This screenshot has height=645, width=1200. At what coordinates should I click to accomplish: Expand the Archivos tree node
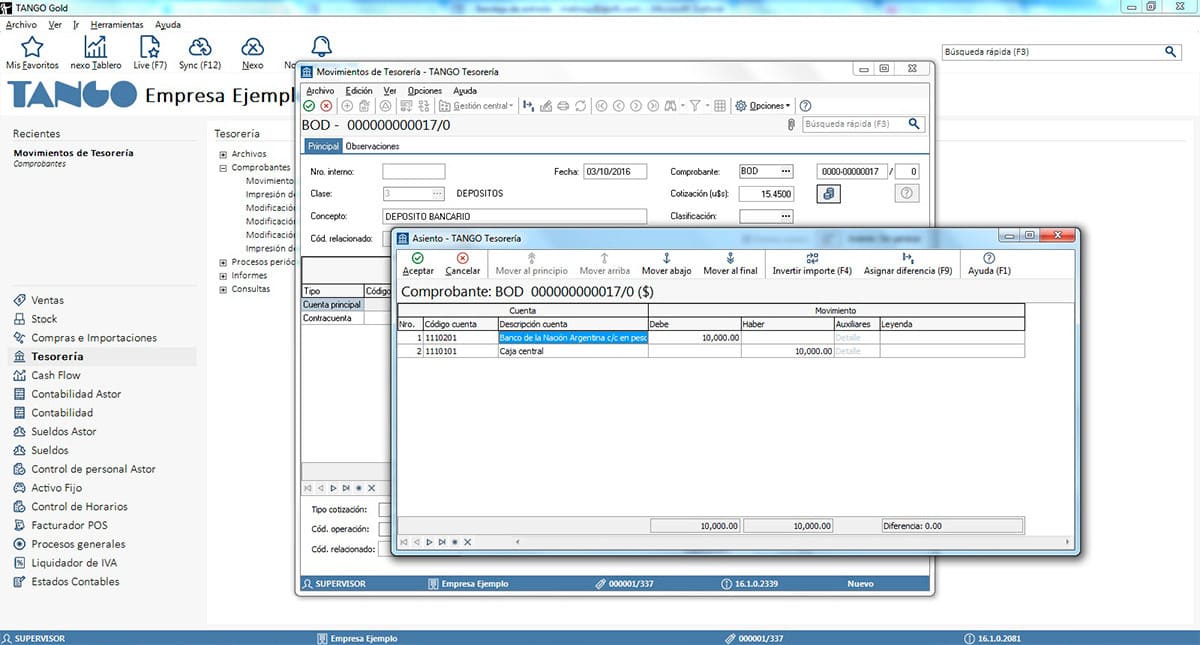pyautogui.click(x=223, y=154)
